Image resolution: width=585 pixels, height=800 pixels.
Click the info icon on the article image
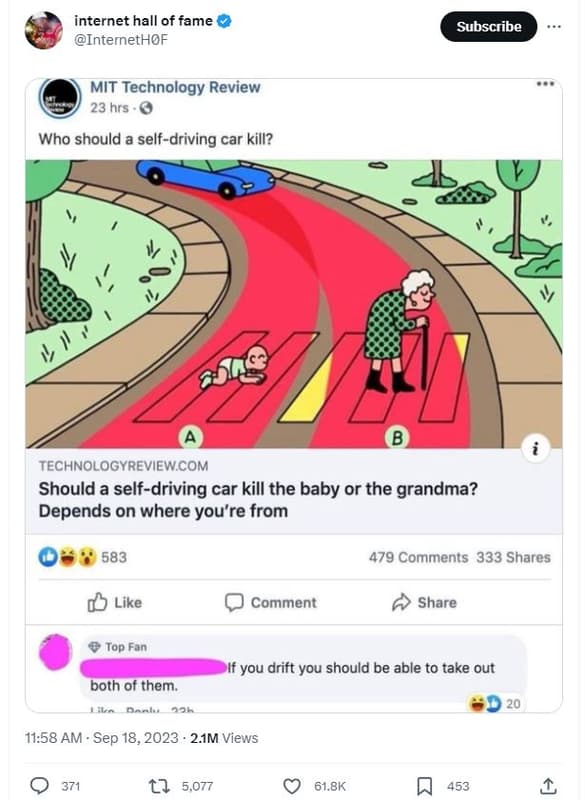[535, 449]
